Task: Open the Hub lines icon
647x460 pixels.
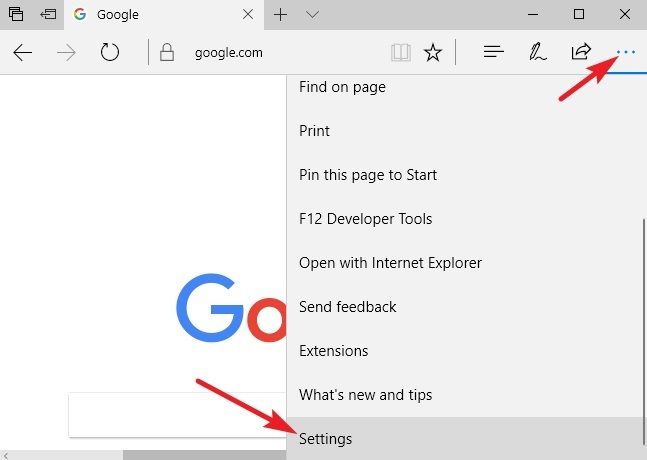Action: tap(493, 52)
